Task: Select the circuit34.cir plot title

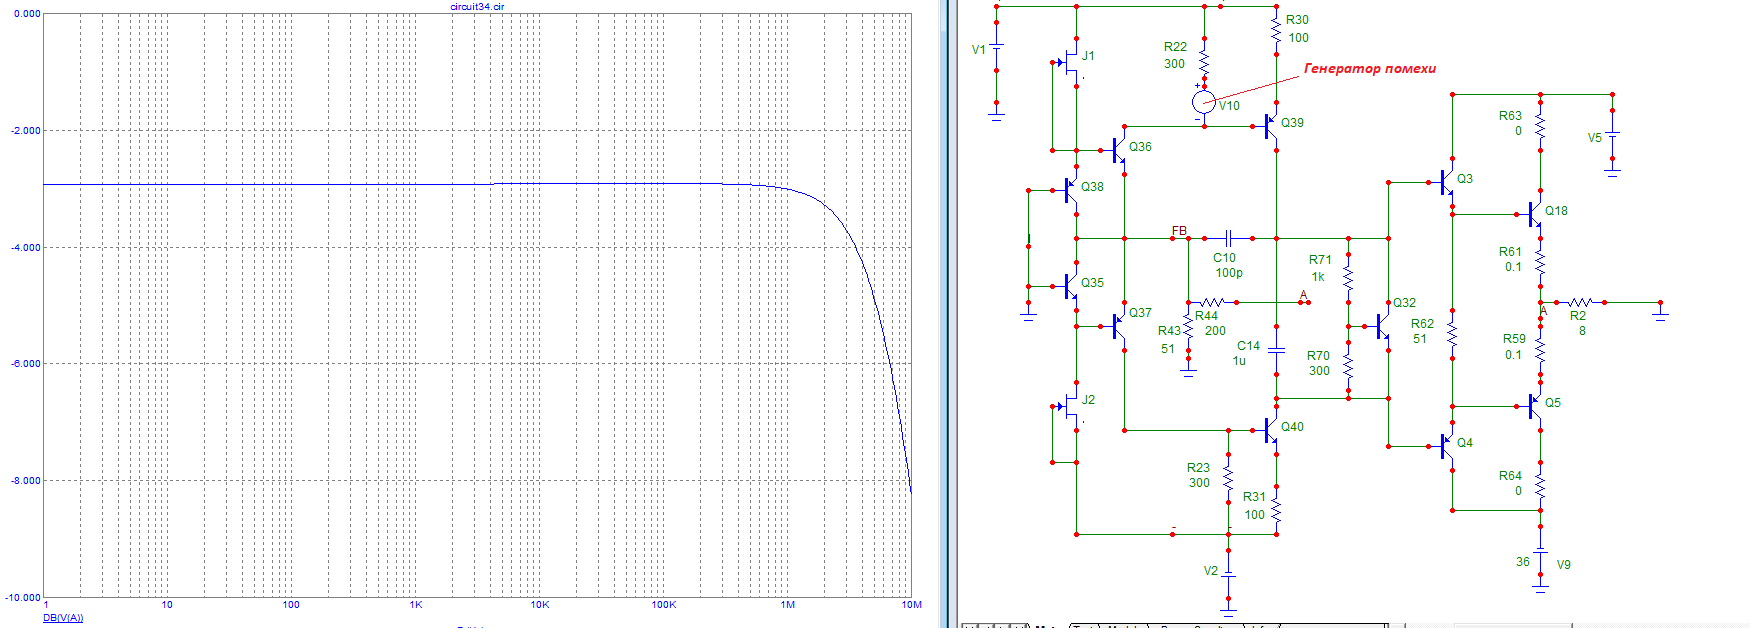Action: tap(478, 6)
